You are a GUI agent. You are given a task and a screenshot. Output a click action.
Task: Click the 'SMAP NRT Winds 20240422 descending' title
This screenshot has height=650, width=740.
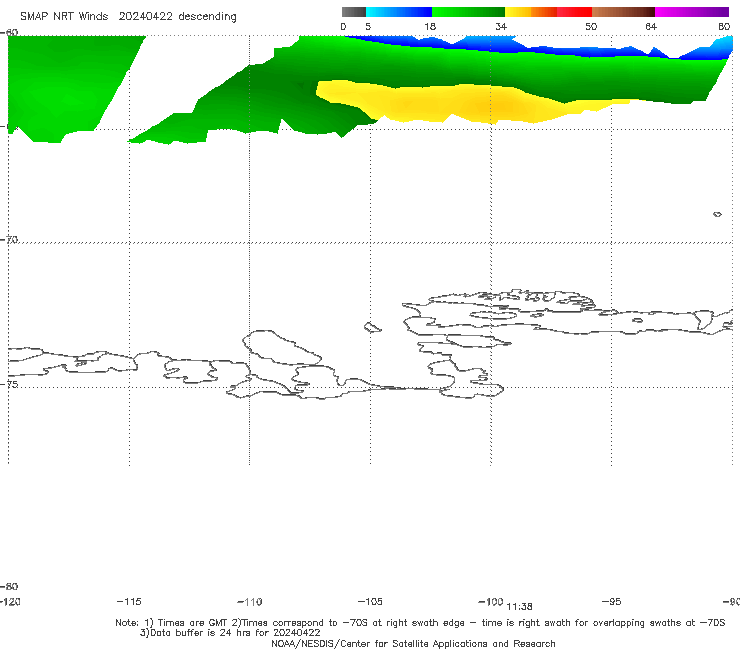128,16
